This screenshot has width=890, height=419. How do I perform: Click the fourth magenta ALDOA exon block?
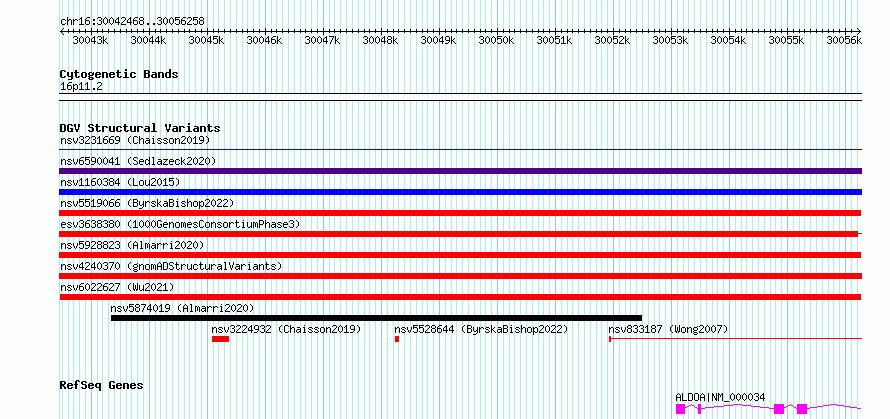tap(802, 409)
